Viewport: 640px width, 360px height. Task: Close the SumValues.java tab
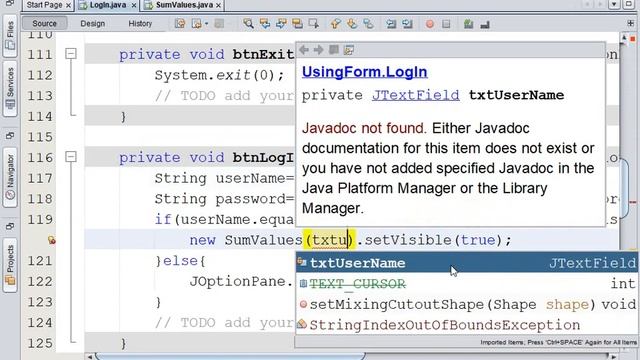click(x=219, y=5)
